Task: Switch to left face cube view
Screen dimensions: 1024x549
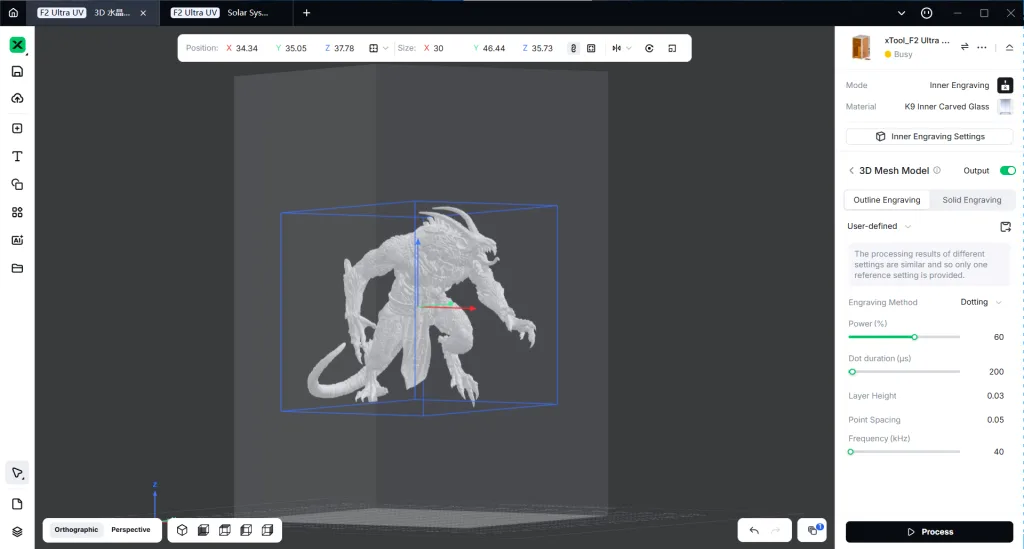Action: click(x=246, y=530)
